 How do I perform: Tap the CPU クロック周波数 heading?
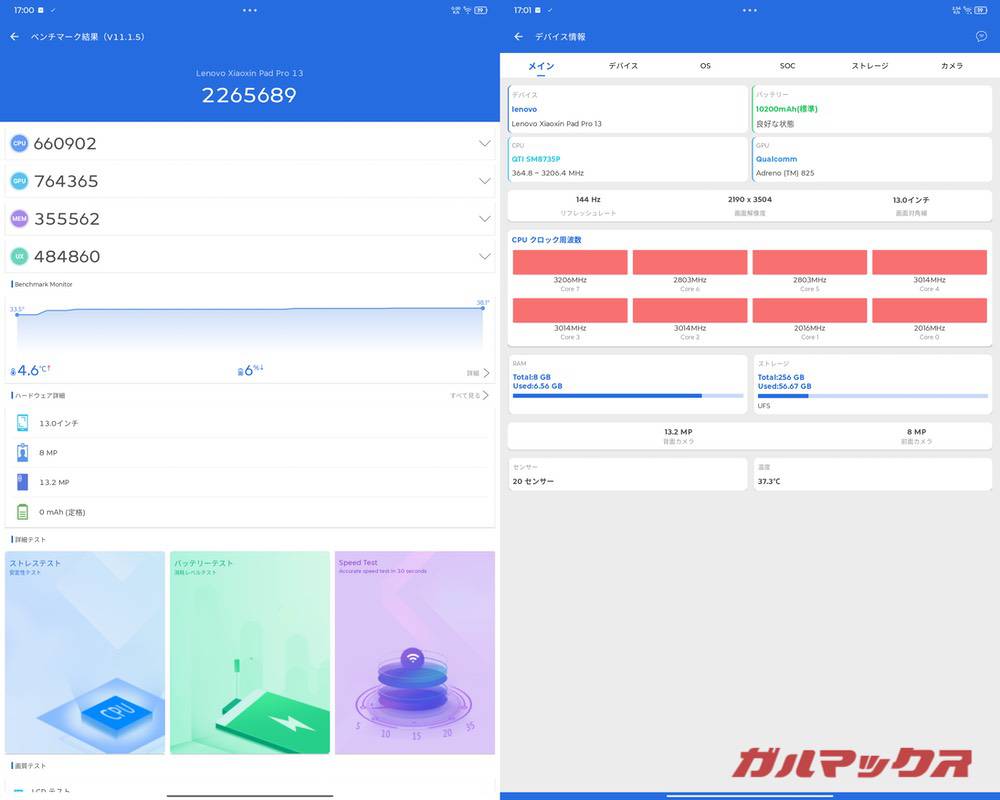(x=547, y=240)
